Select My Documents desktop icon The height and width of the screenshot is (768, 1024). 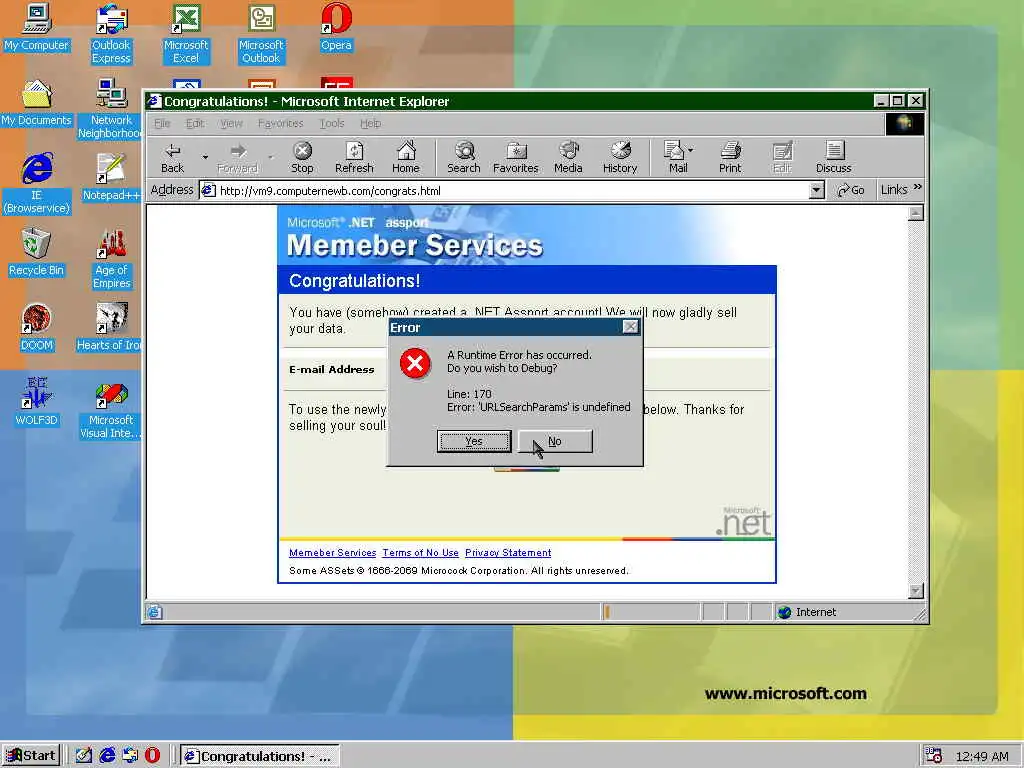37,103
